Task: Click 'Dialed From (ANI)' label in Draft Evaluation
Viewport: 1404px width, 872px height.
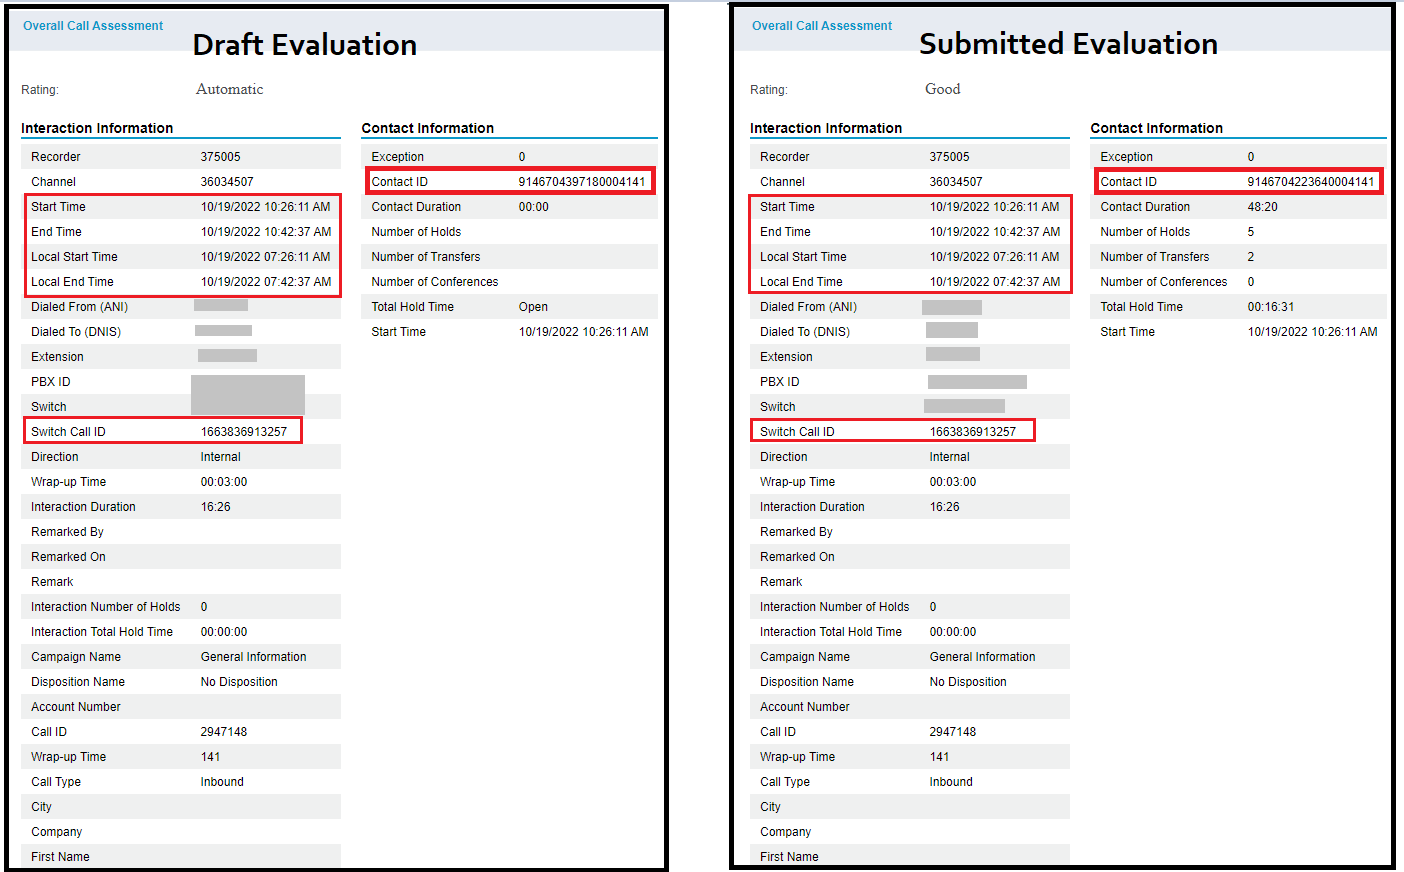Action: [x=80, y=307]
